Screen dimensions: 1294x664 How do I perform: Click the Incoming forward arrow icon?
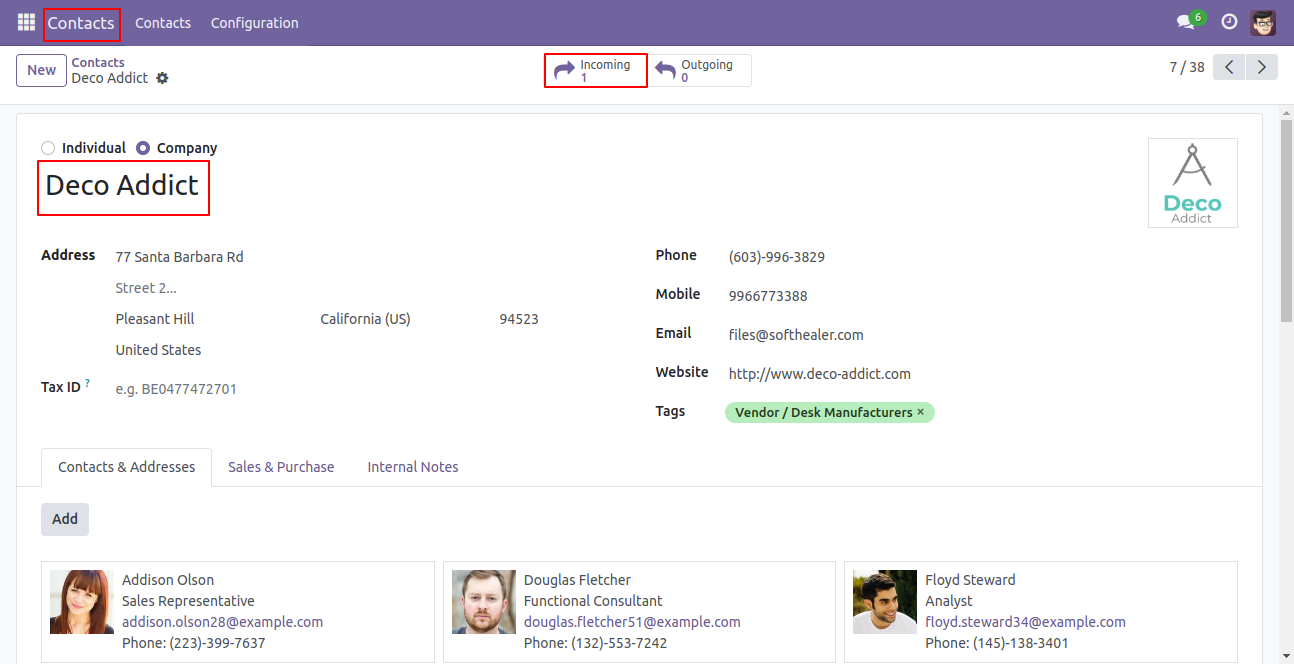565,71
